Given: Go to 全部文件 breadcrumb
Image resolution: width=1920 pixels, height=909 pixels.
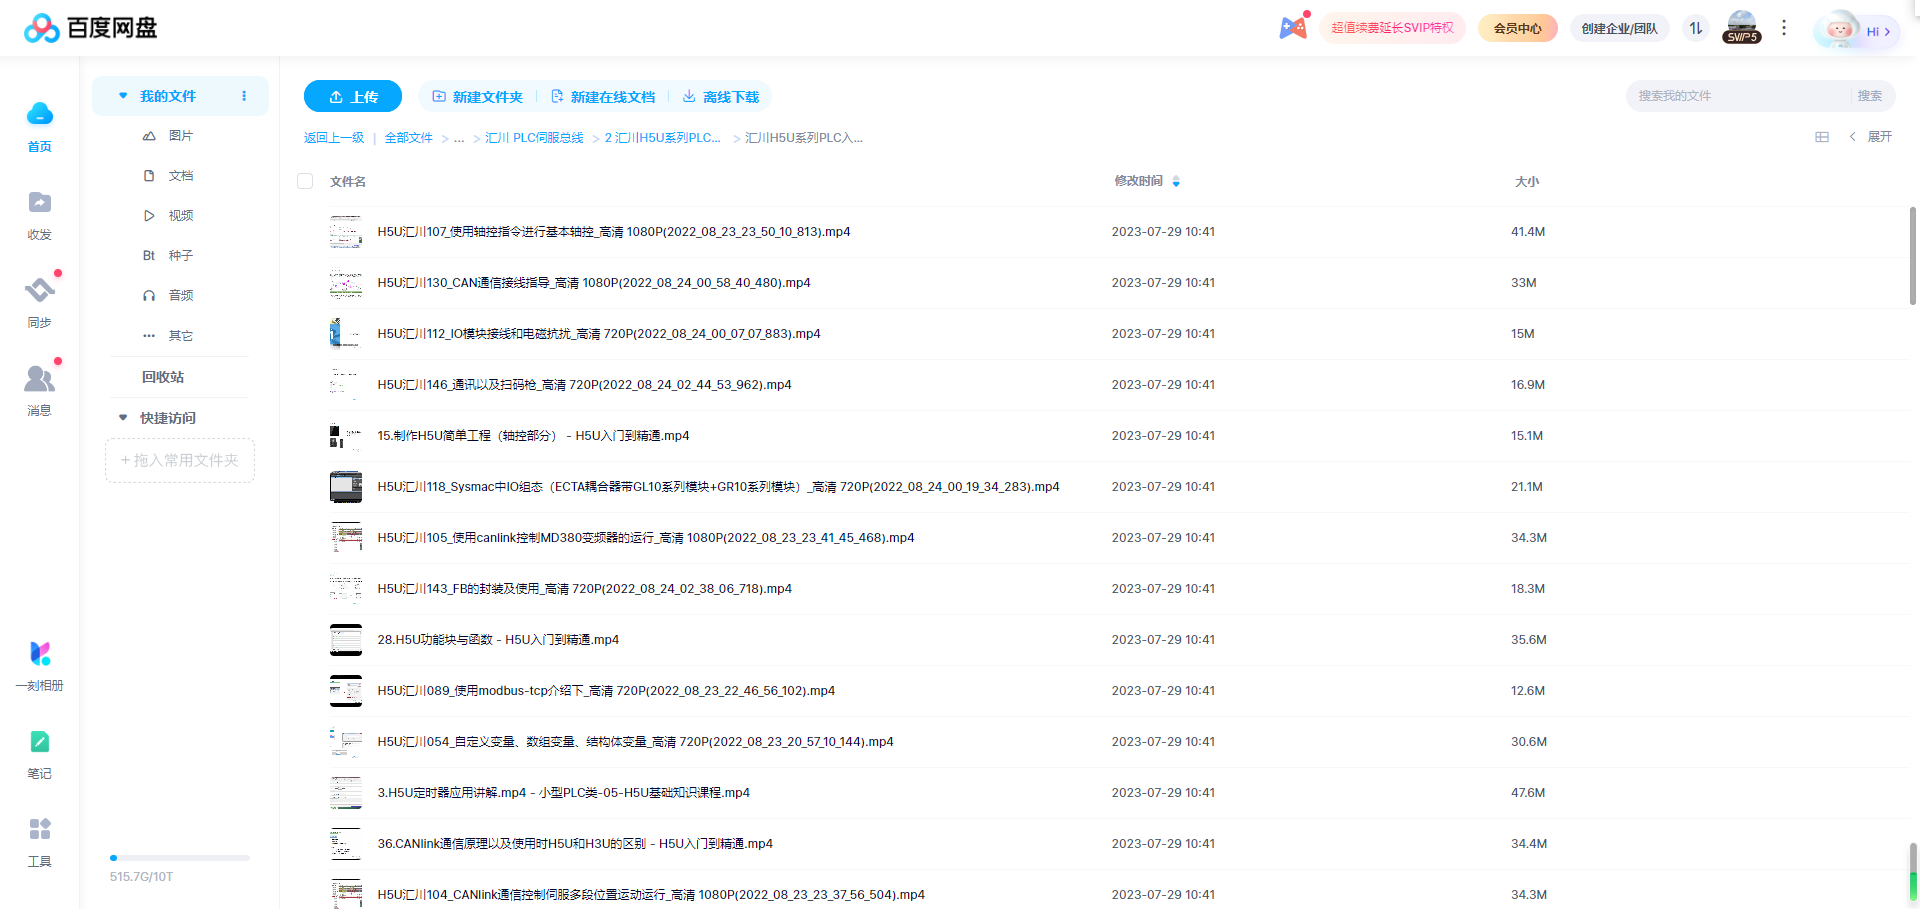Looking at the screenshot, I should click(409, 138).
